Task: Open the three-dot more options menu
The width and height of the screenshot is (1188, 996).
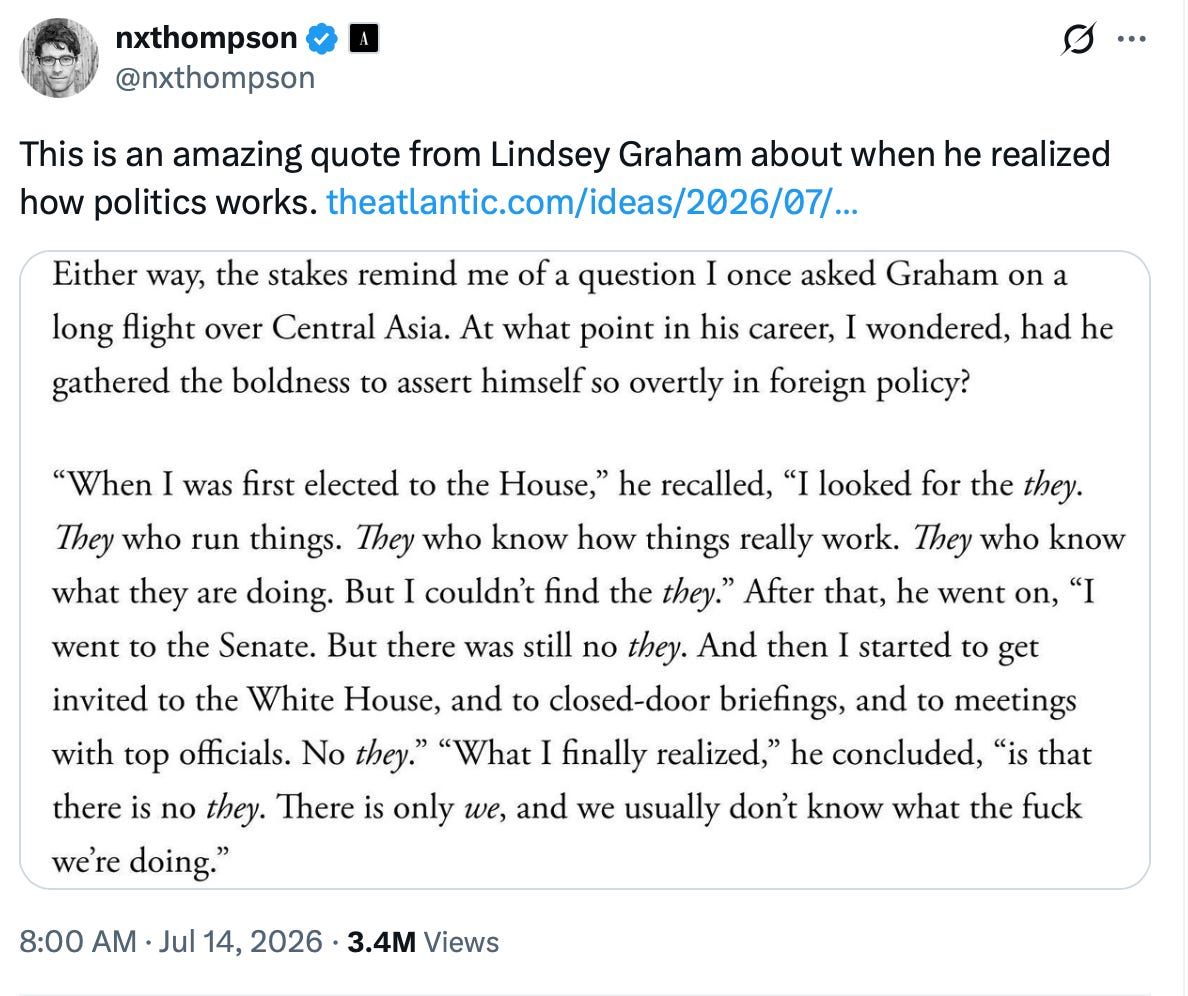Action: (x=1132, y=39)
